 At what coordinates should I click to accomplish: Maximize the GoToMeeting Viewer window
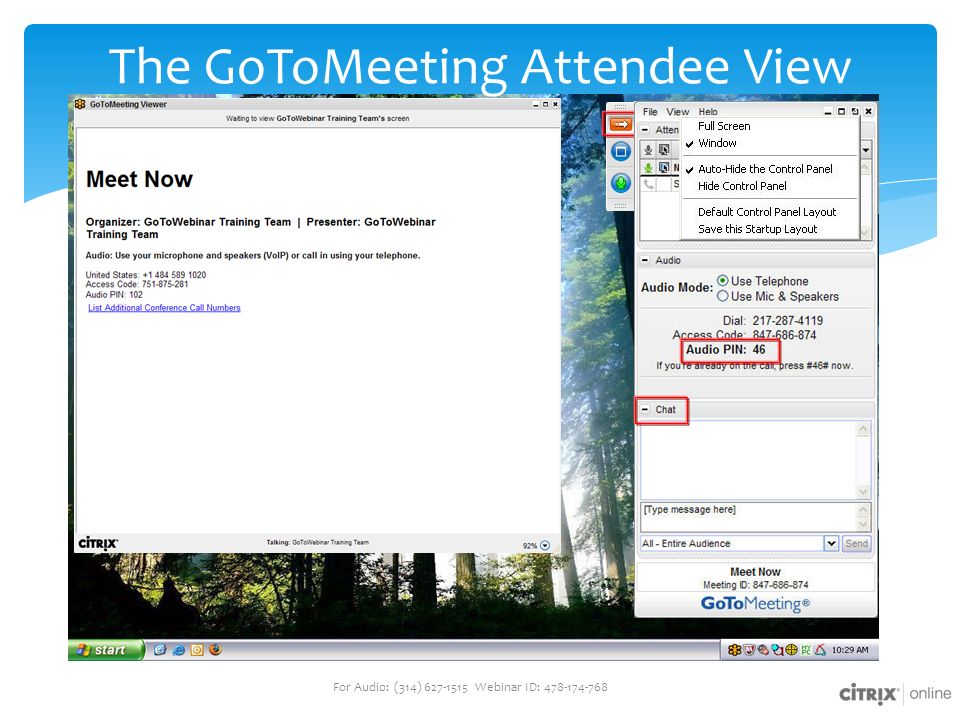[x=546, y=105]
